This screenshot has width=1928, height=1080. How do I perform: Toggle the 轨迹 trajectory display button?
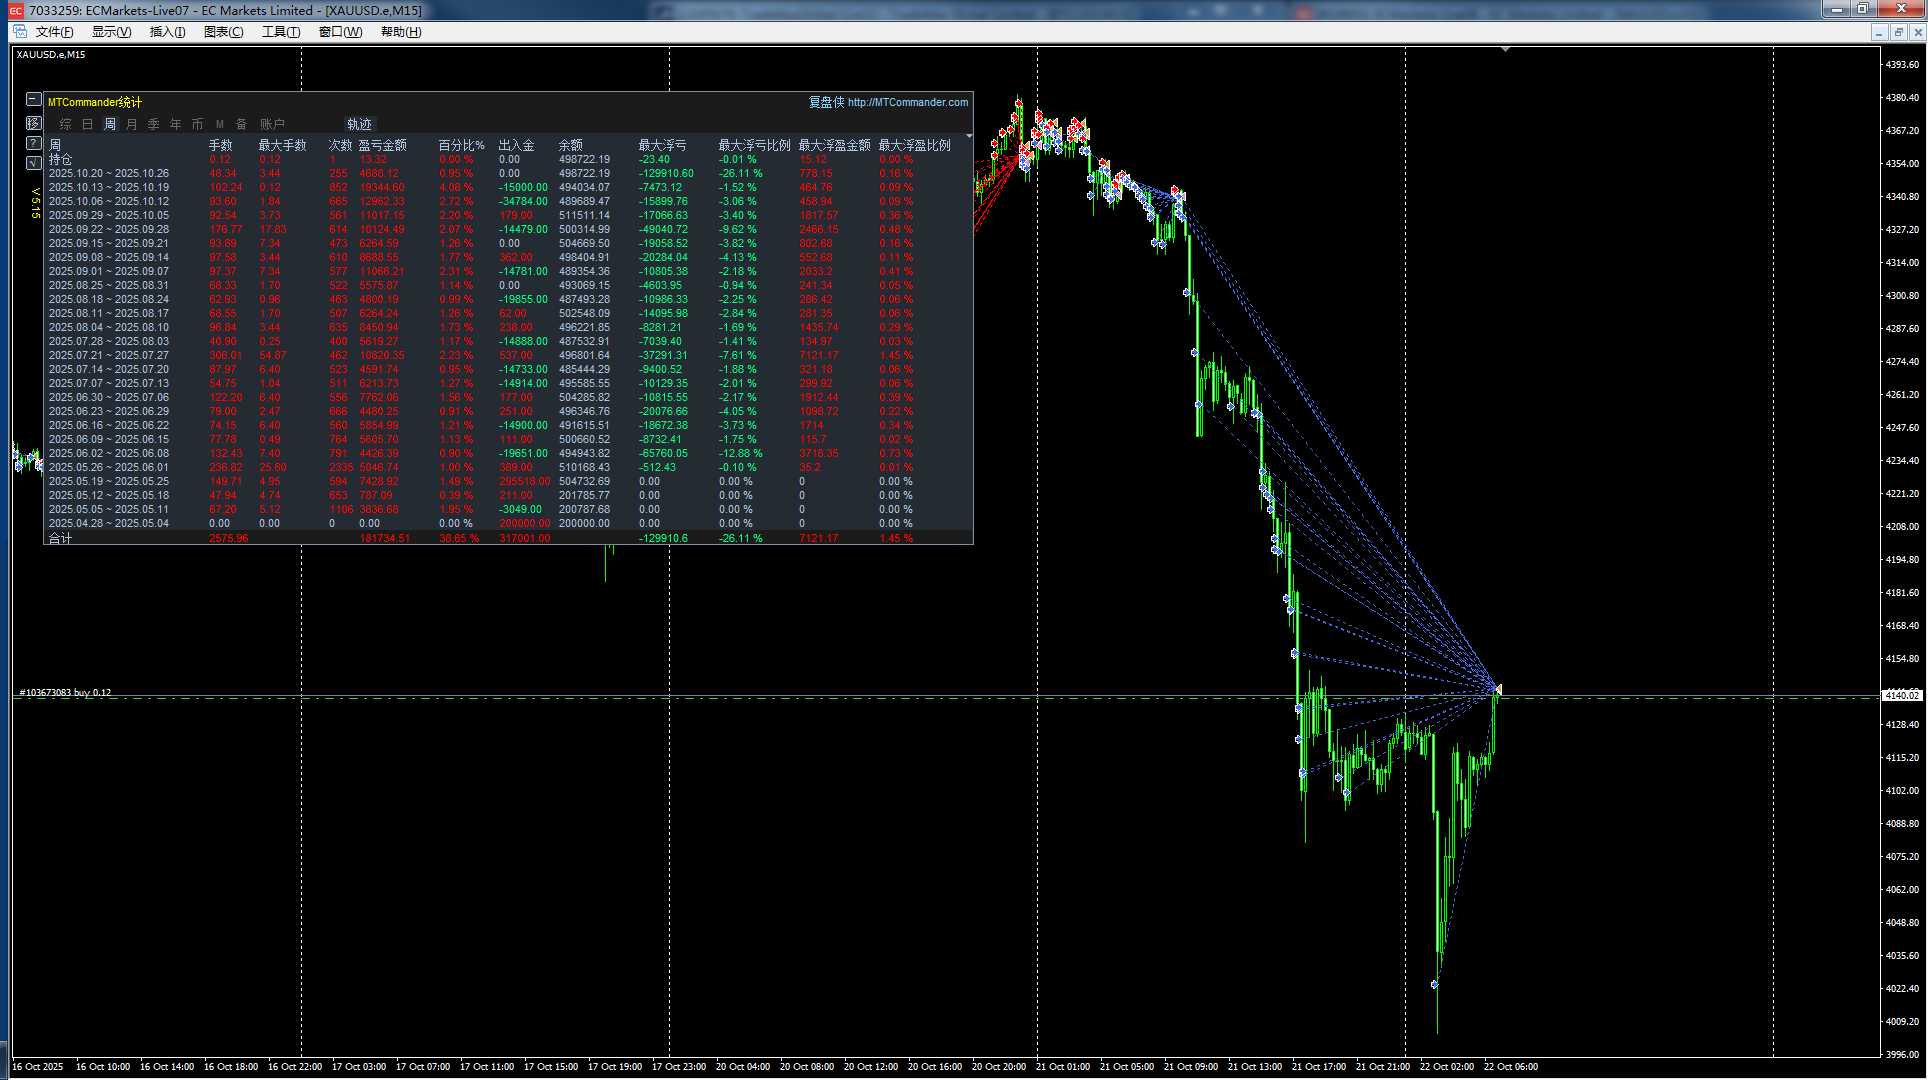(x=359, y=124)
